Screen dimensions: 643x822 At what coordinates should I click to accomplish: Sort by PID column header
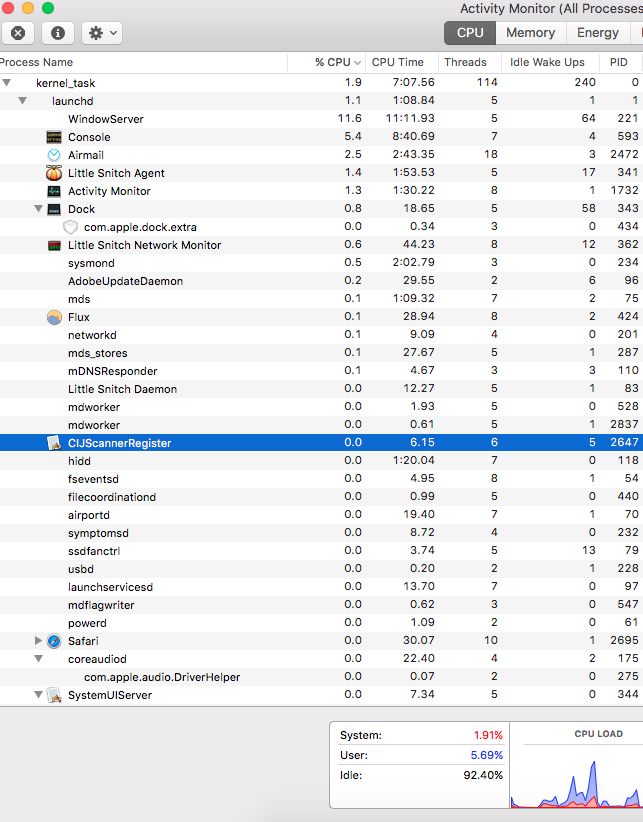pos(621,62)
